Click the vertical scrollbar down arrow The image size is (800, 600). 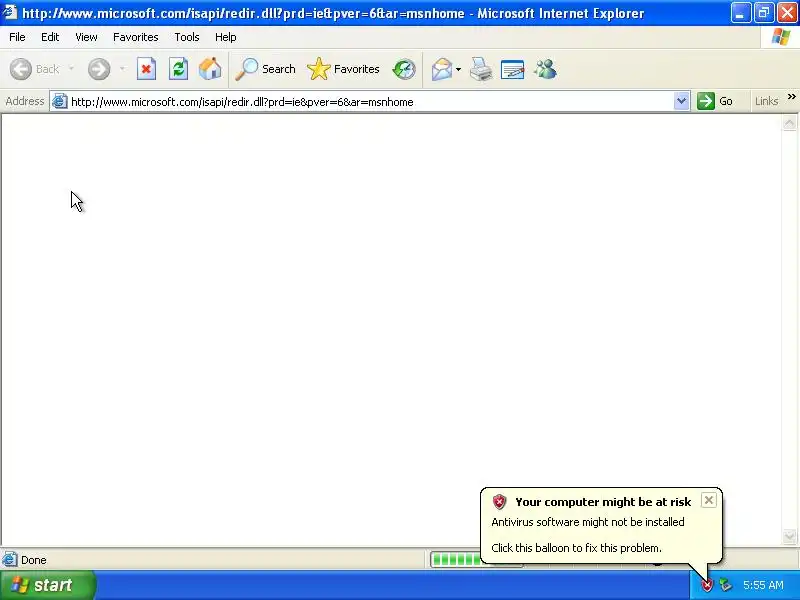click(x=789, y=536)
